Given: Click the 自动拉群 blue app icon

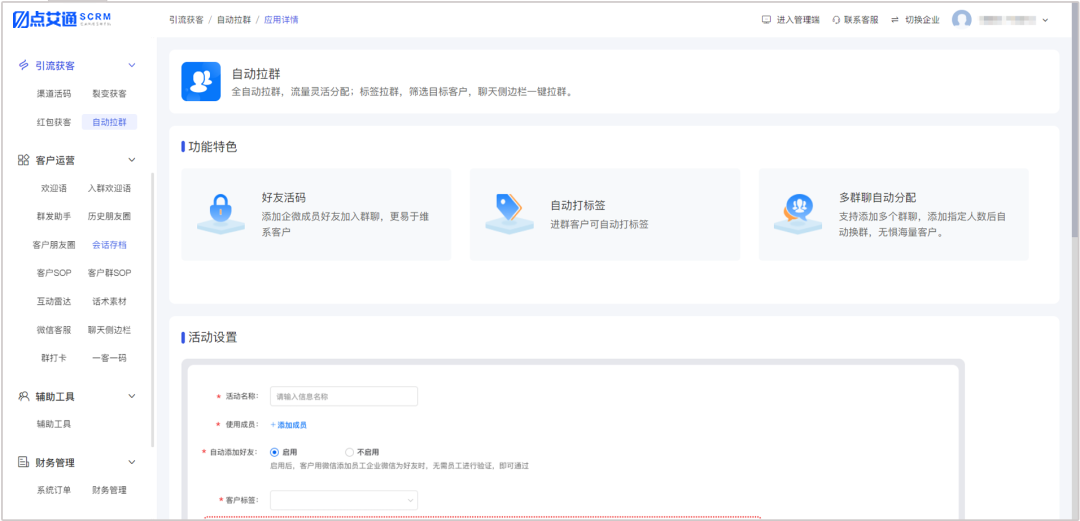Looking at the screenshot, I should [x=201, y=81].
